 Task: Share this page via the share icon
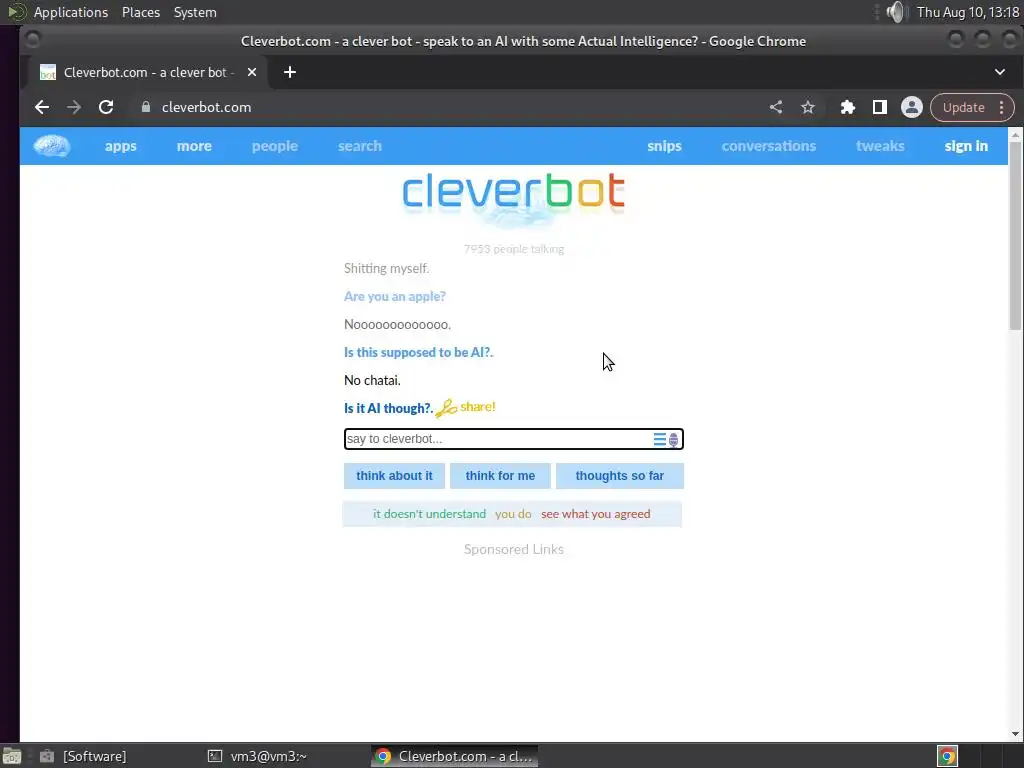(776, 107)
